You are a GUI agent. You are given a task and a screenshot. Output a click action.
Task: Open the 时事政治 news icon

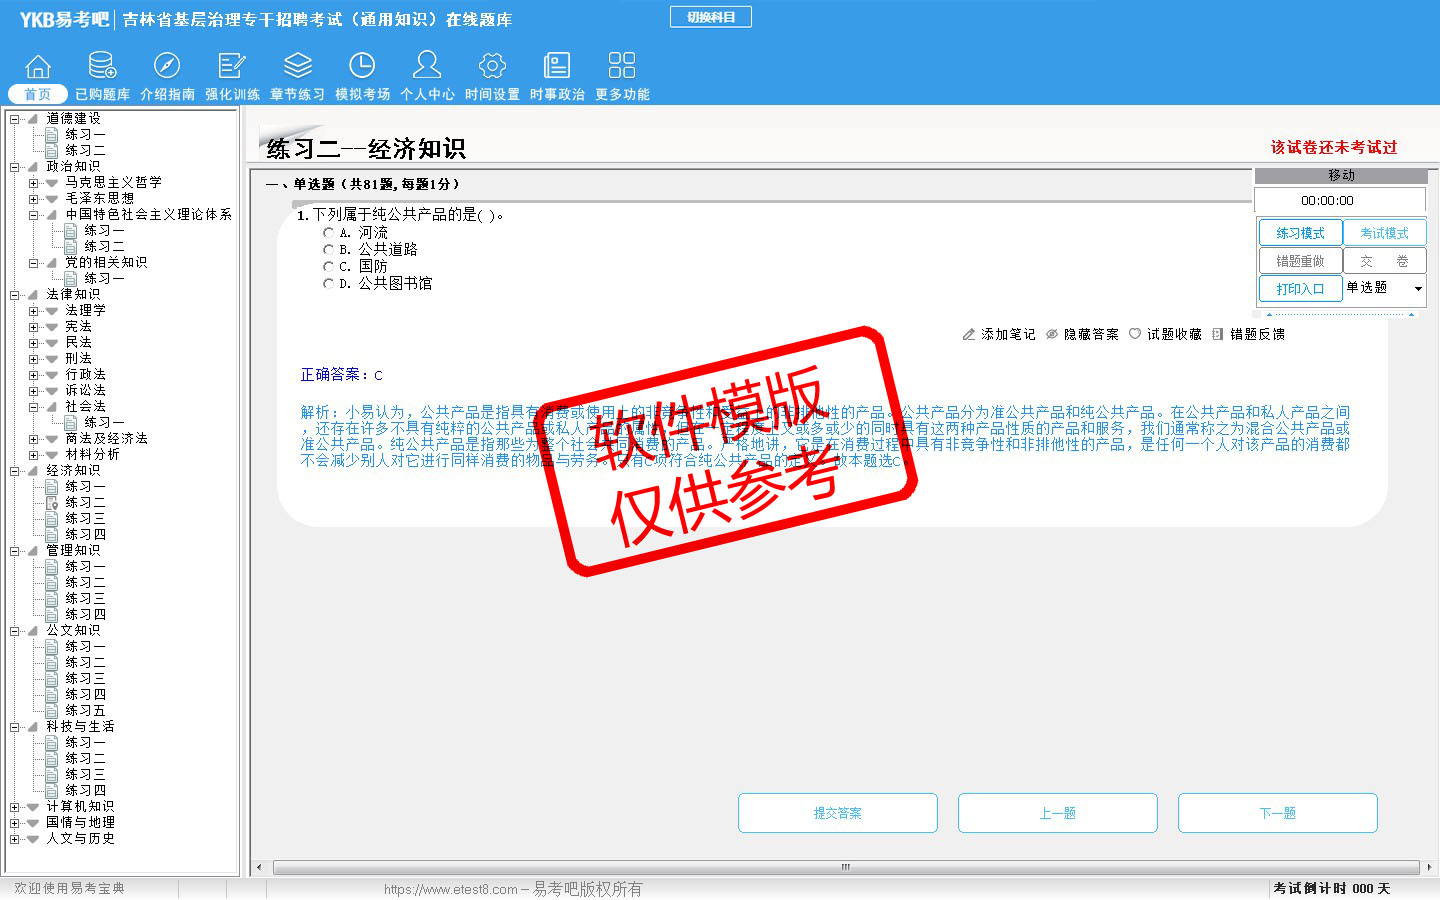tap(557, 66)
